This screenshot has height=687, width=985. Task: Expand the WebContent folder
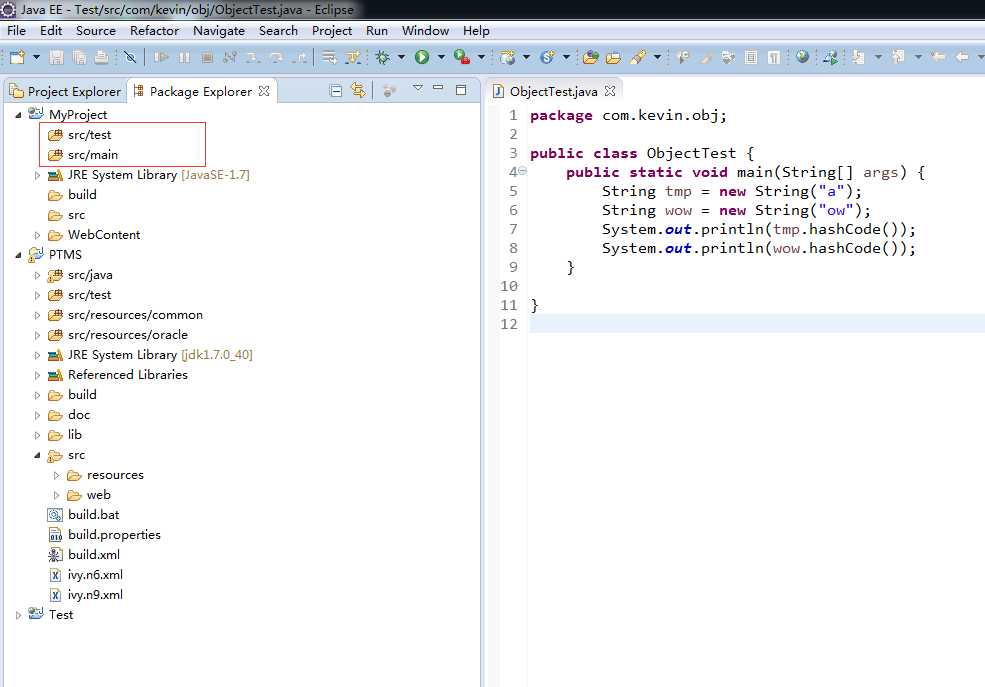click(x=37, y=235)
